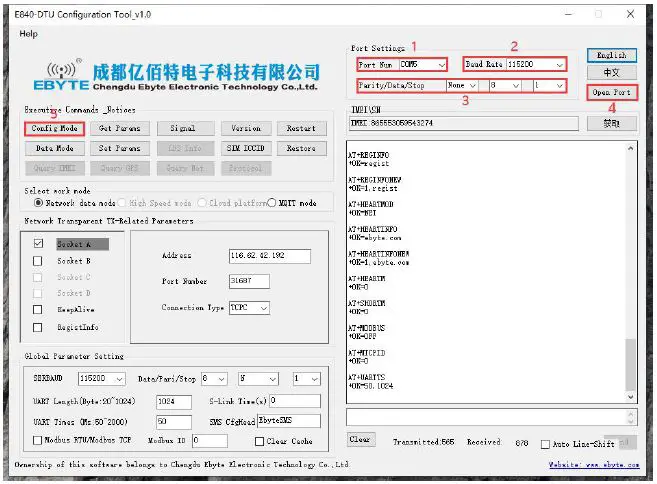Open the serial port with Open Port
The image size is (657, 484).
coord(612,92)
